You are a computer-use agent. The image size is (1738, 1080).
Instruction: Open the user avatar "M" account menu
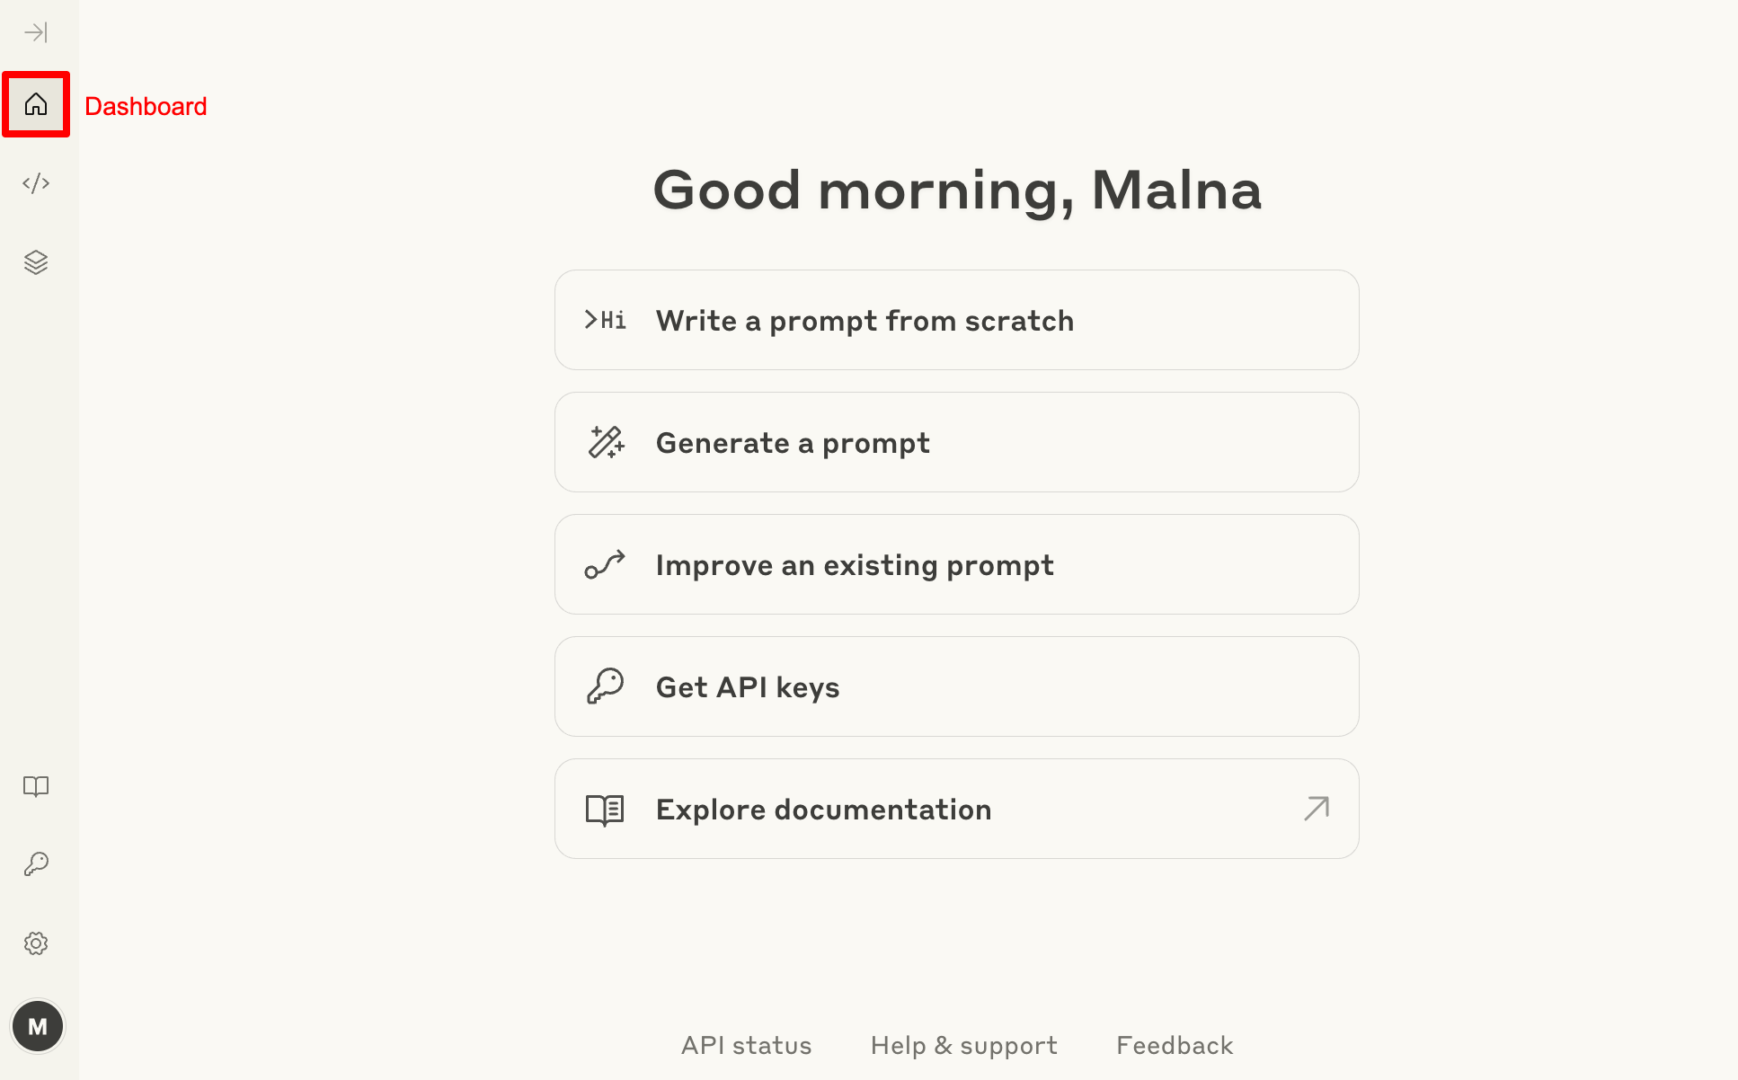(38, 1026)
